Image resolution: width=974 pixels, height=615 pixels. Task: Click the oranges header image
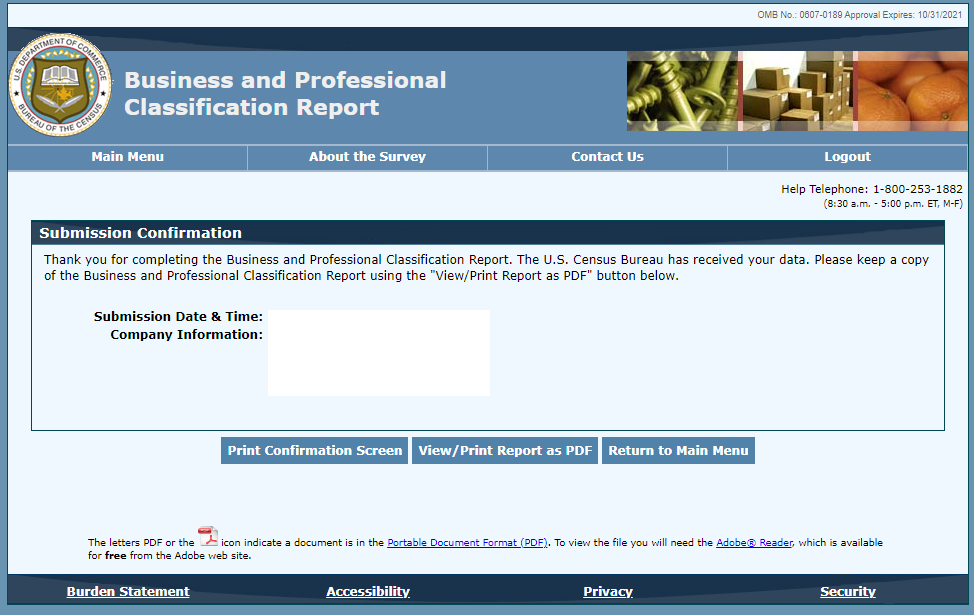pyautogui.click(x=911, y=91)
